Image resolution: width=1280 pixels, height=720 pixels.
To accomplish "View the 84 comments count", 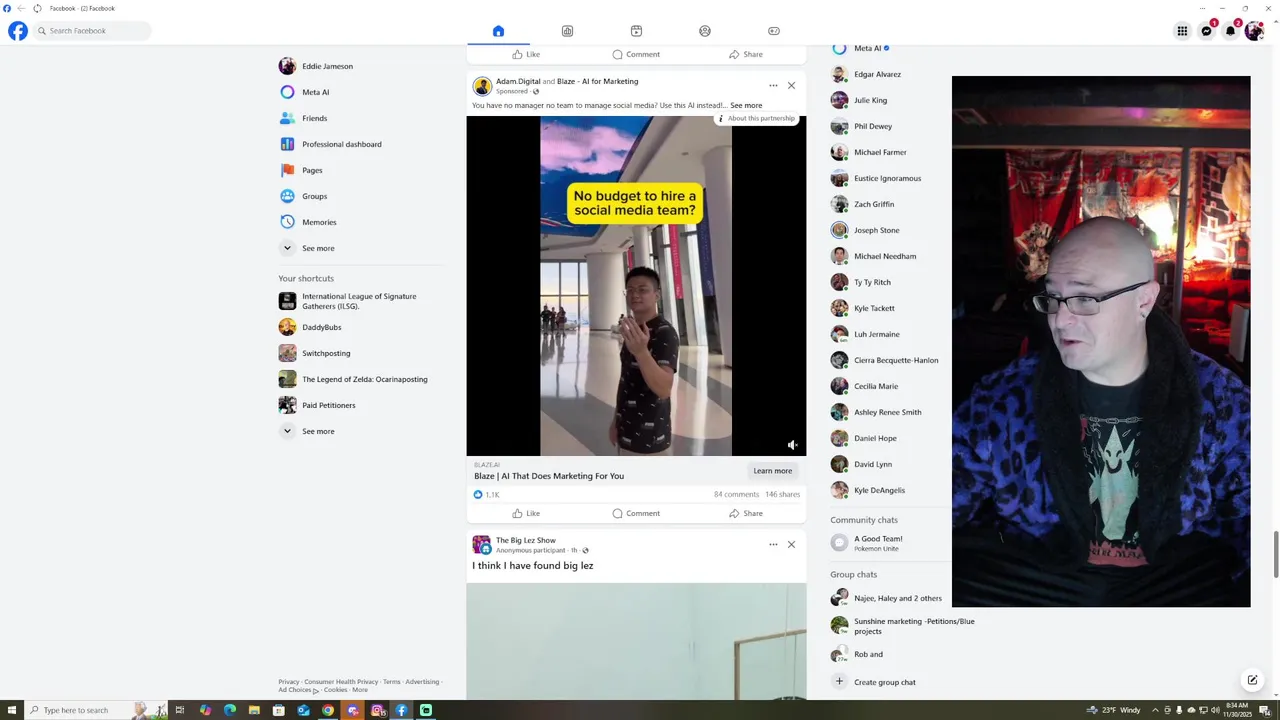I will point(736,494).
